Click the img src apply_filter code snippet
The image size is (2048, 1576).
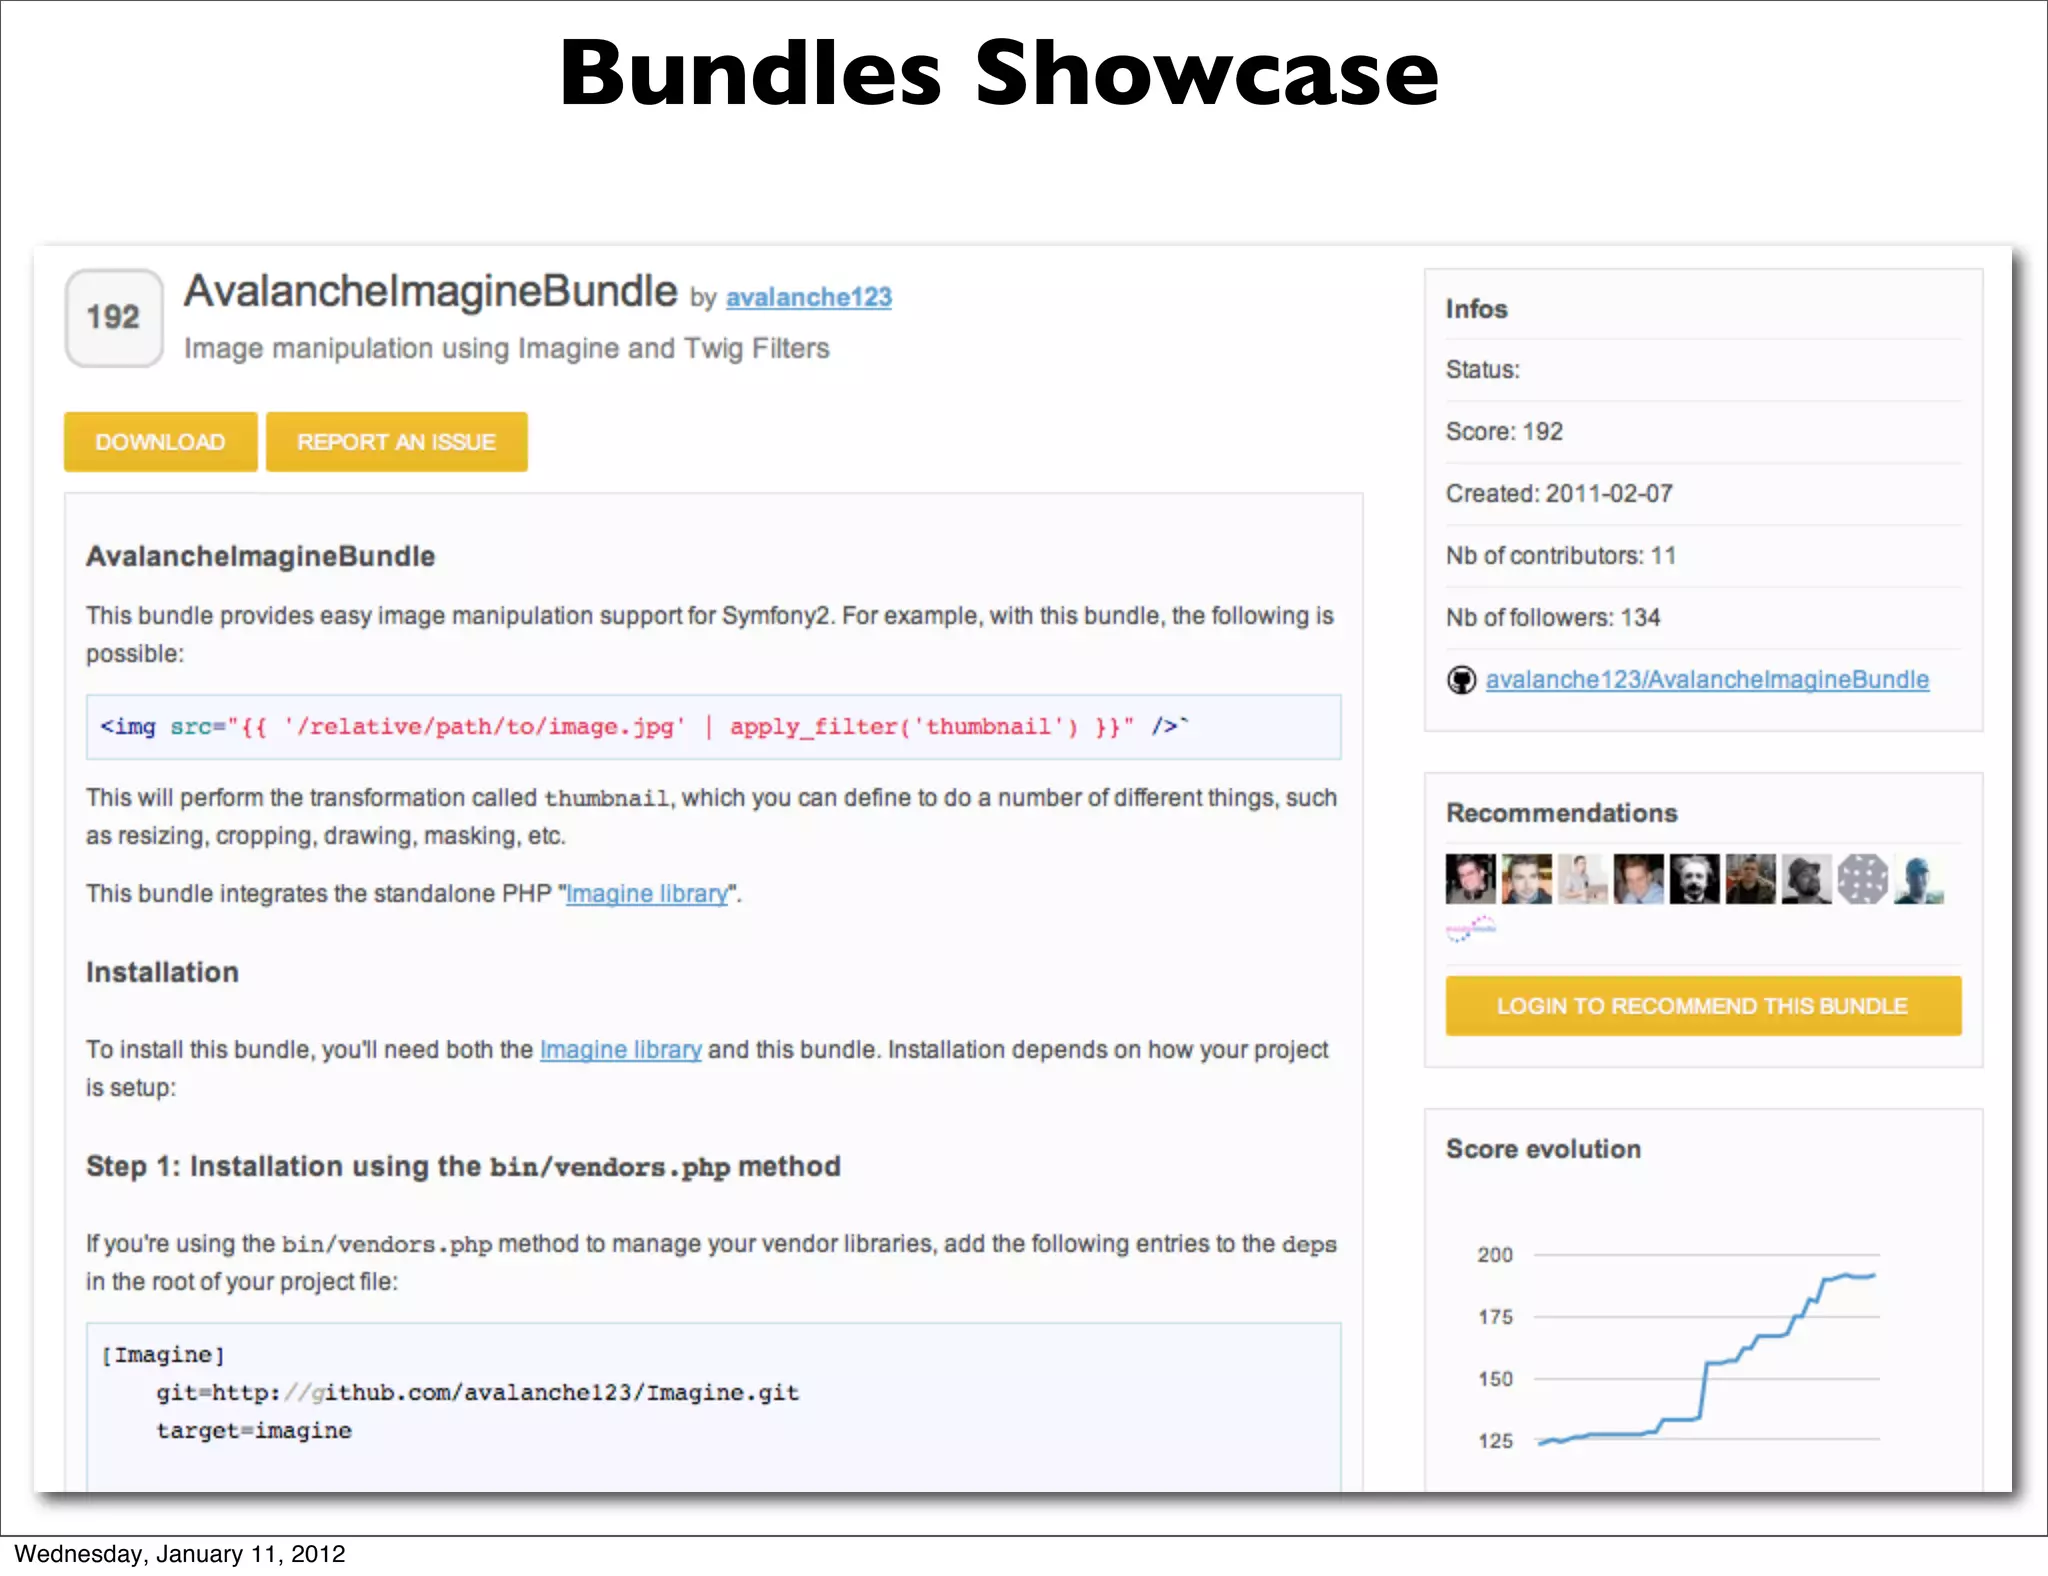pos(713,727)
